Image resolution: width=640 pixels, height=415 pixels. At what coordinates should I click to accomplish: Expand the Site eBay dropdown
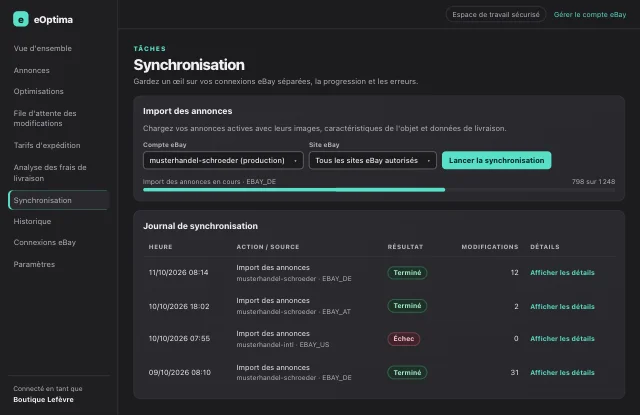pyautogui.click(x=373, y=160)
